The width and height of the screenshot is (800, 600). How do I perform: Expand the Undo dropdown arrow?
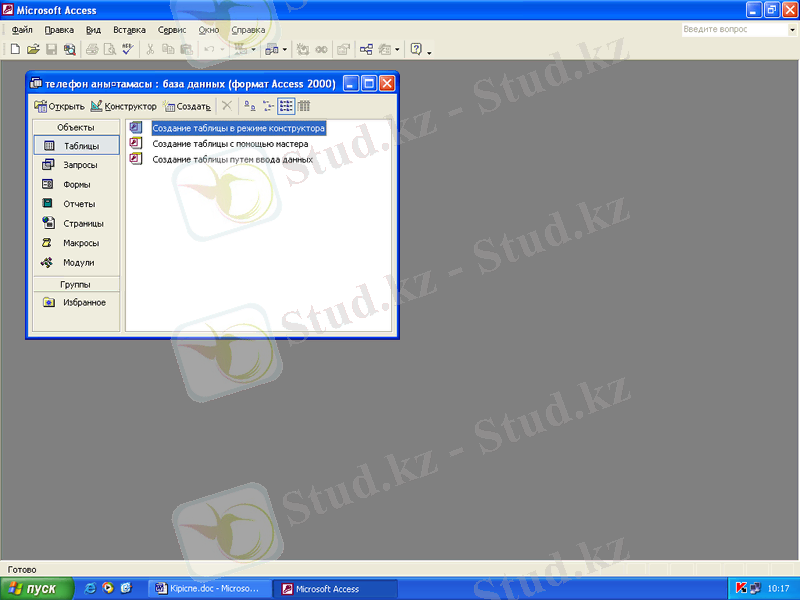(222, 49)
